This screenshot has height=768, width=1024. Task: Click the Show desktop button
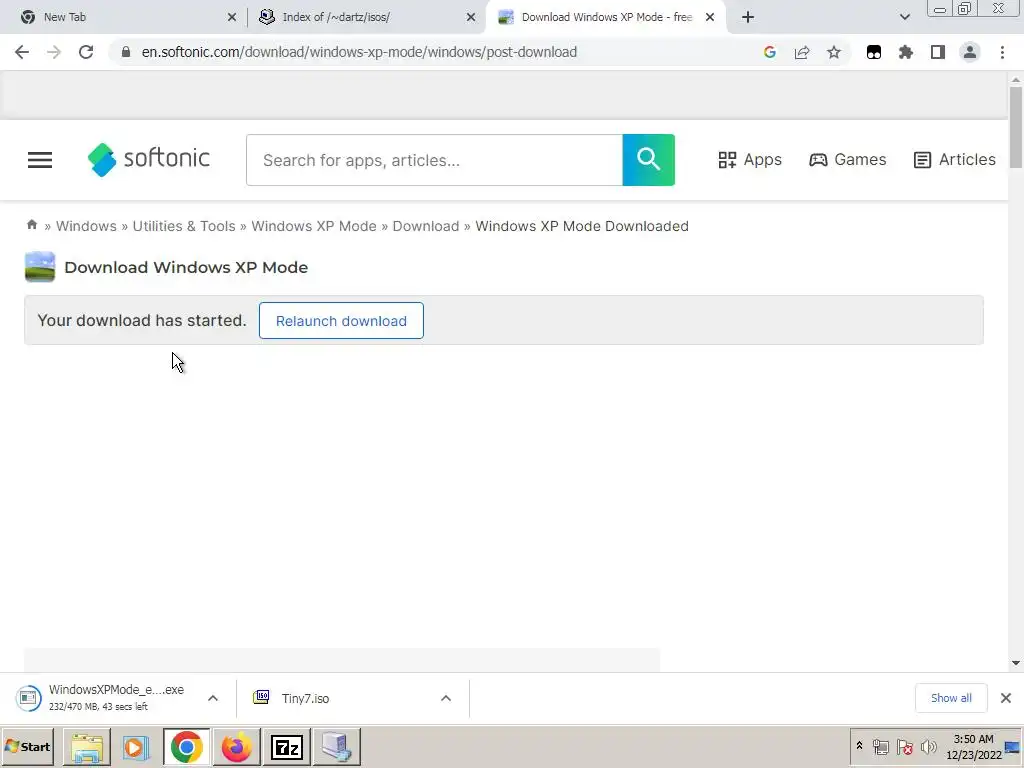click(1014, 747)
